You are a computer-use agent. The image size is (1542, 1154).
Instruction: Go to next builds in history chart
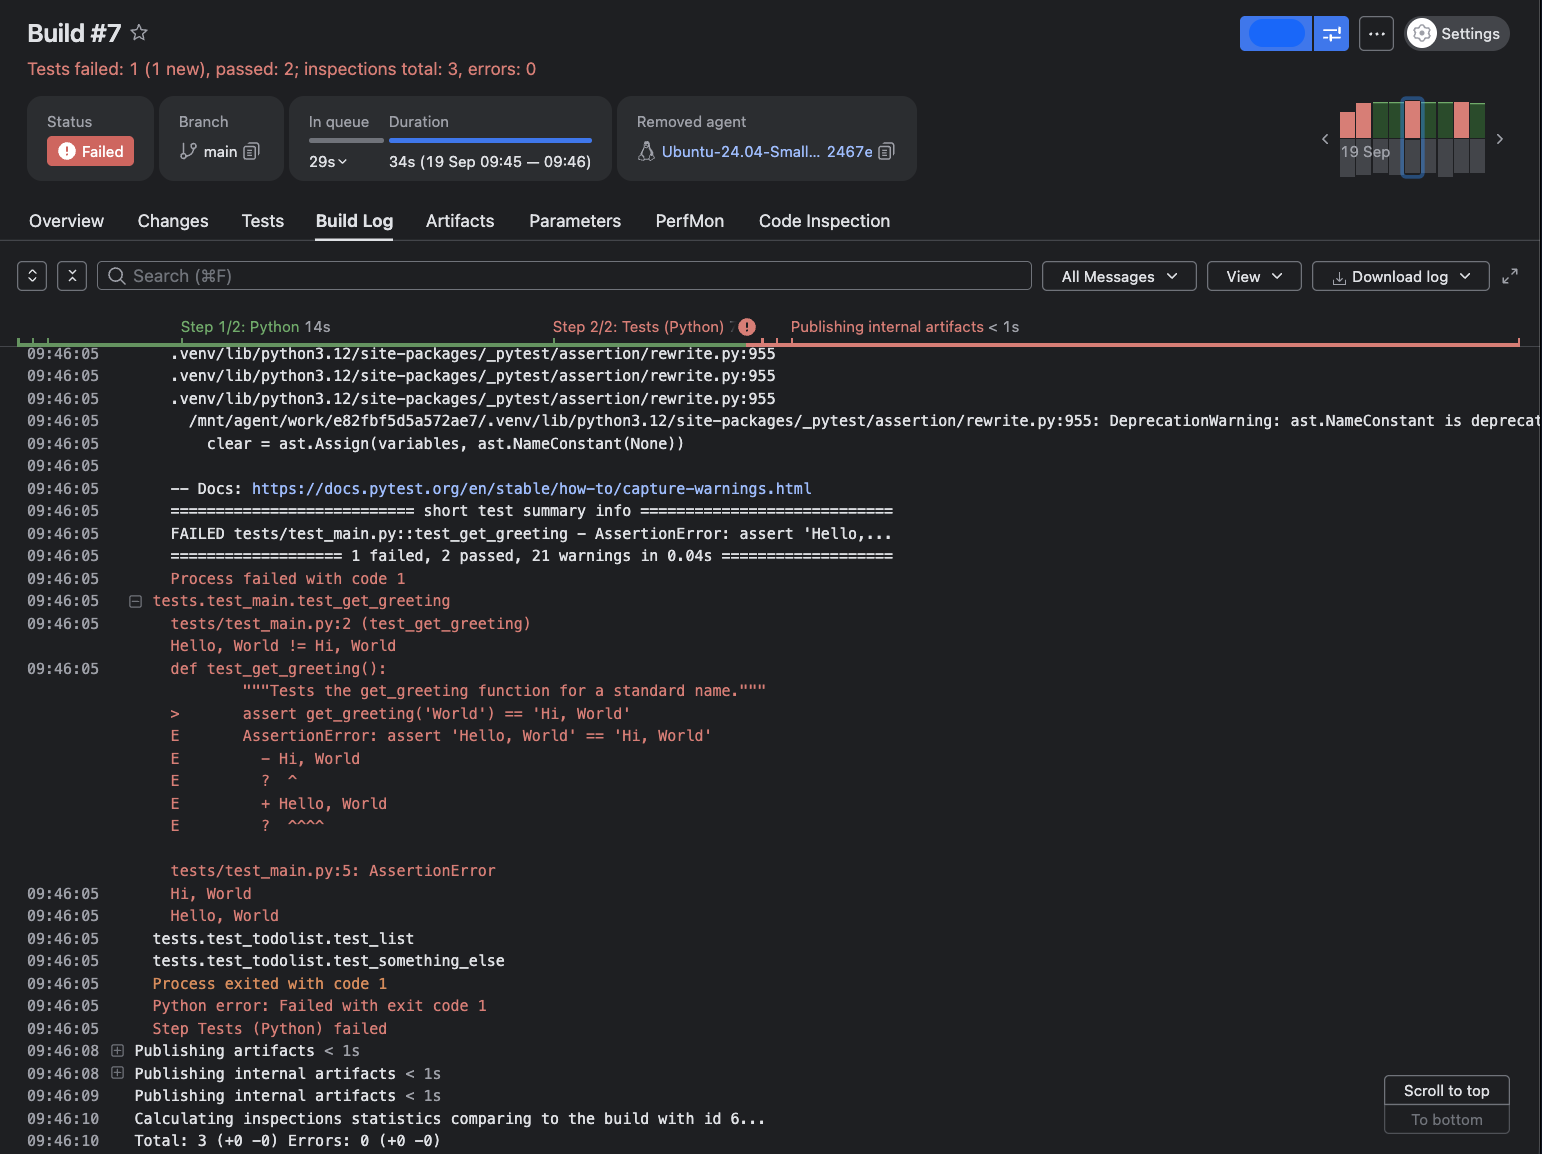pyautogui.click(x=1499, y=139)
